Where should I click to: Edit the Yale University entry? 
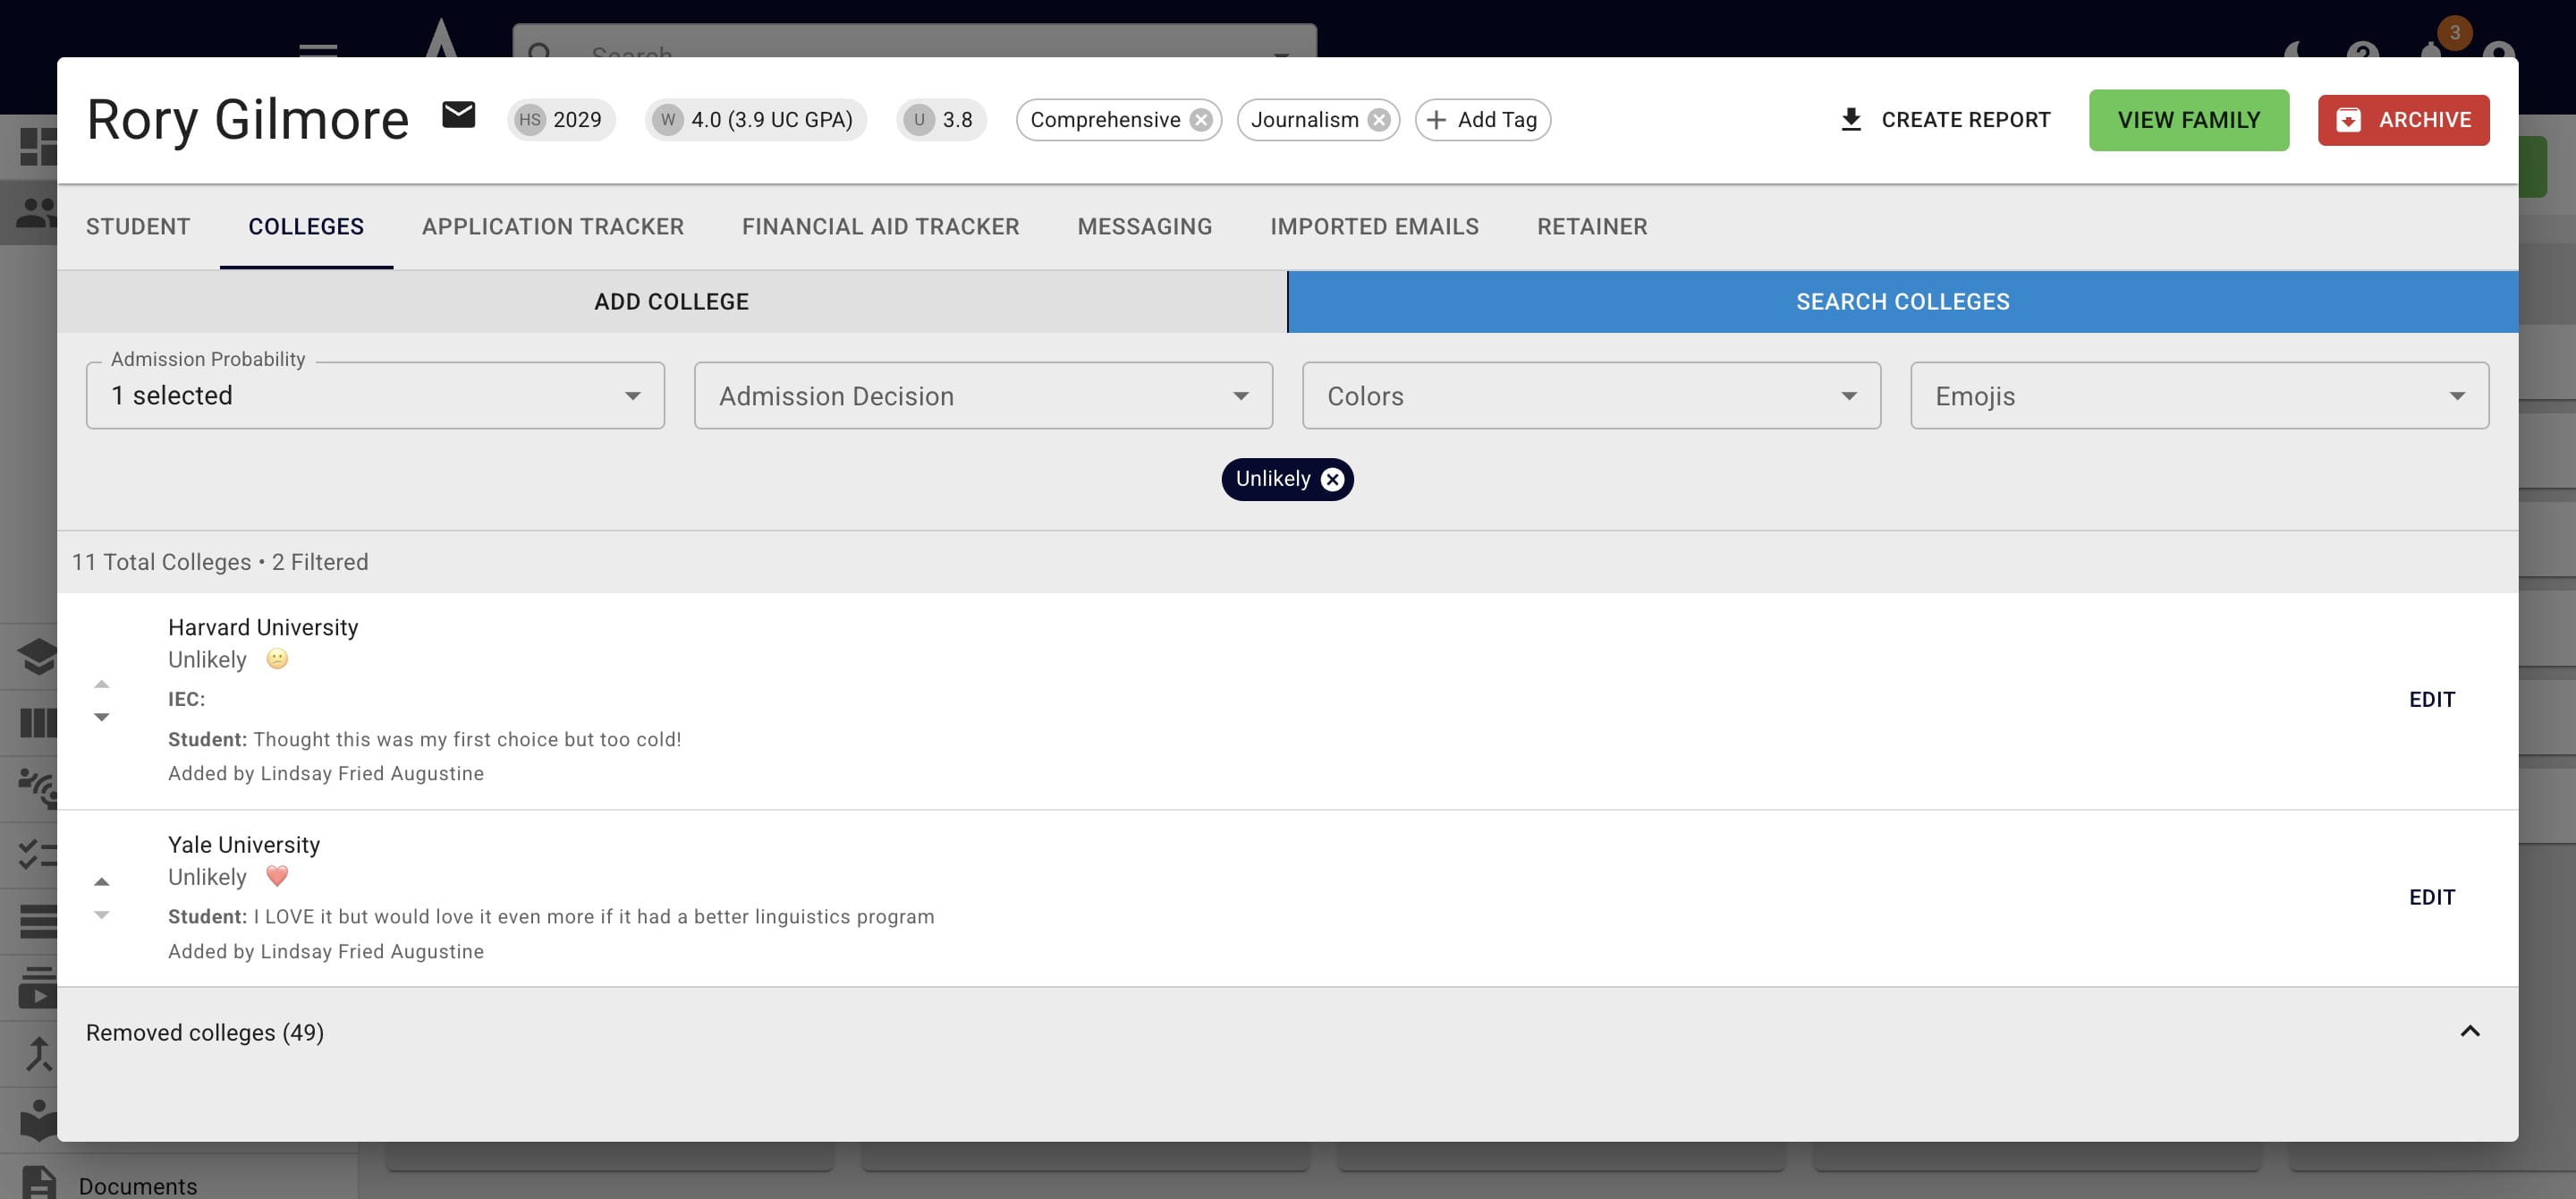2431,898
